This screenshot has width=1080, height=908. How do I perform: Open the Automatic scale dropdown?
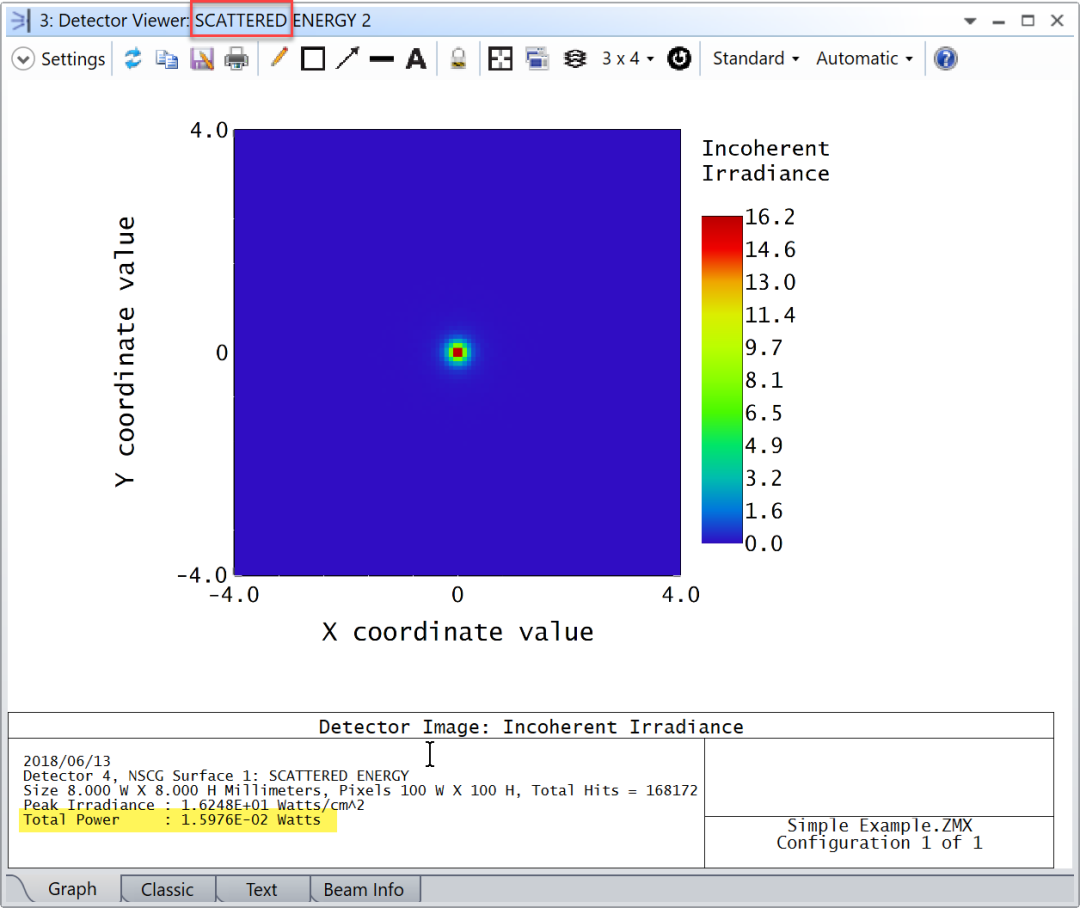(x=862, y=58)
